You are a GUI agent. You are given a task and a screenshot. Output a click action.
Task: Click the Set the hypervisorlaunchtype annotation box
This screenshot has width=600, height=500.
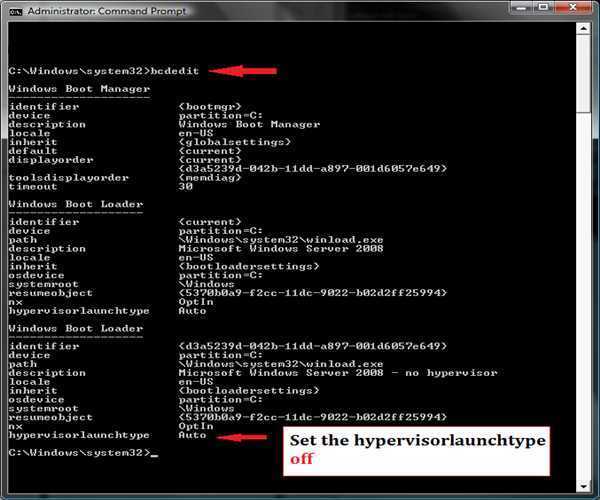(418, 450)
